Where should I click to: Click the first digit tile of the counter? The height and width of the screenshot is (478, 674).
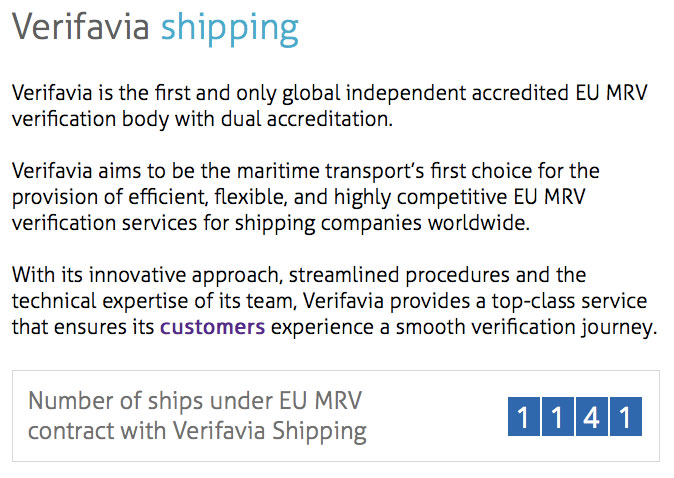click(x=523, y=416)
